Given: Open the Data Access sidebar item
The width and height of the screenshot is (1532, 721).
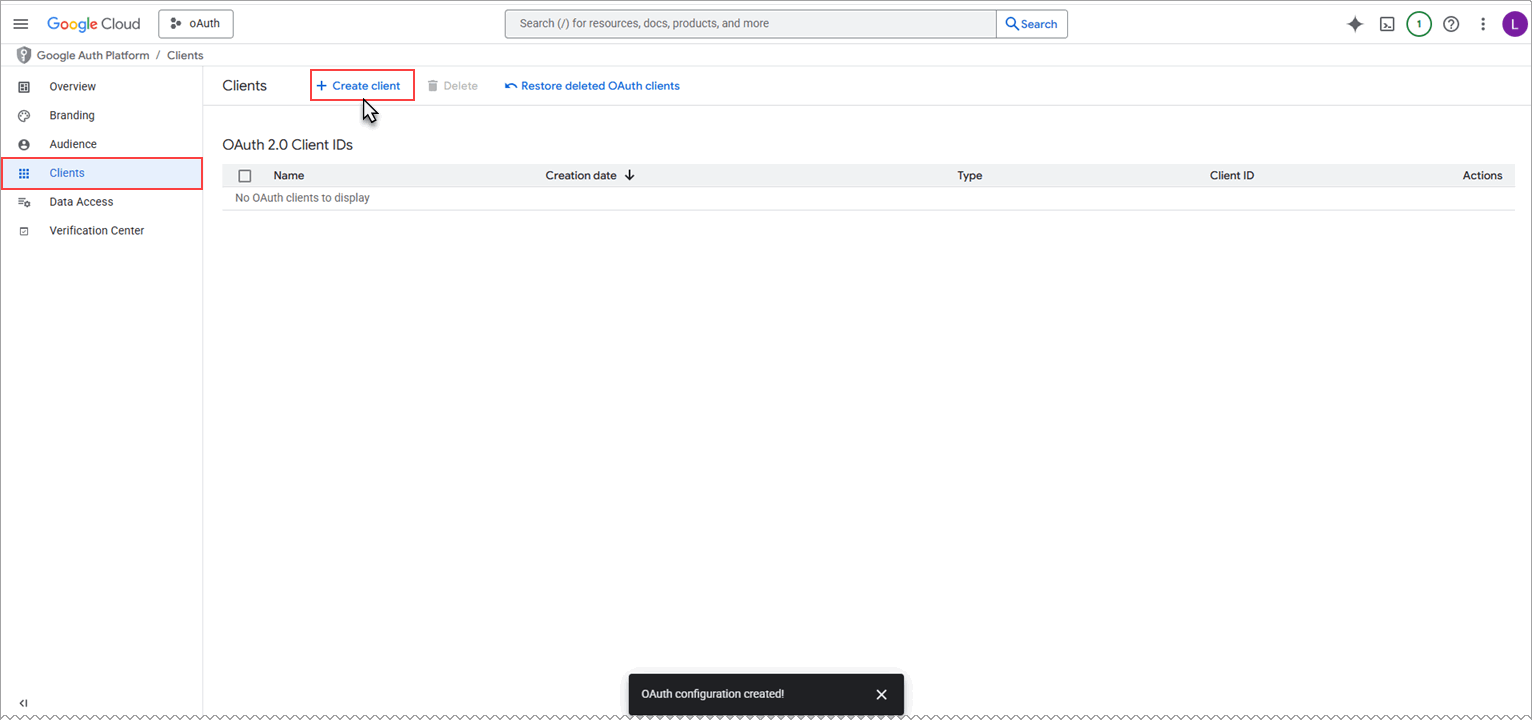Looking at the screenshot, I should tap(101, 202).
